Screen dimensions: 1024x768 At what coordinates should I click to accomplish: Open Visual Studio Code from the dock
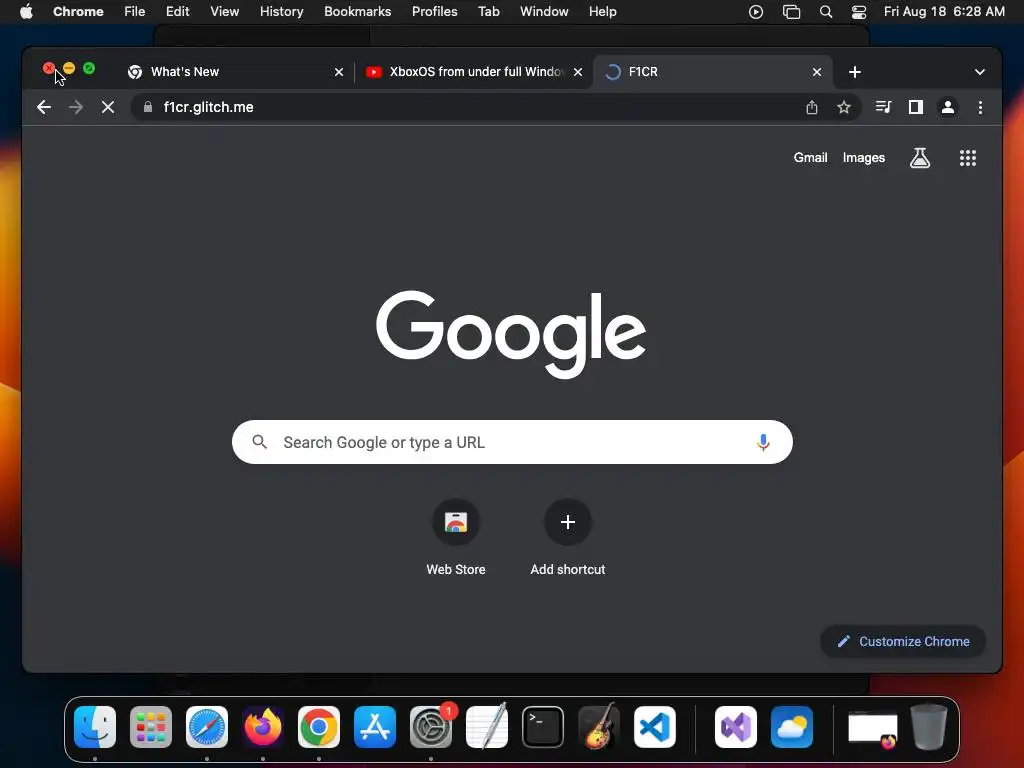pos(654,727)
